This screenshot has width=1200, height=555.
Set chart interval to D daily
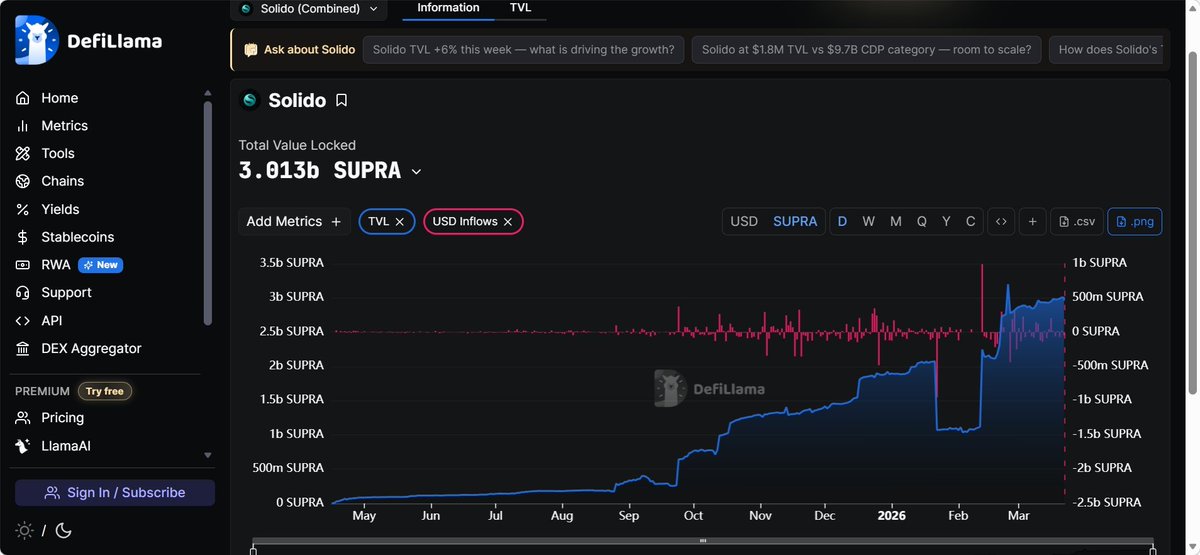coord(842,221)
